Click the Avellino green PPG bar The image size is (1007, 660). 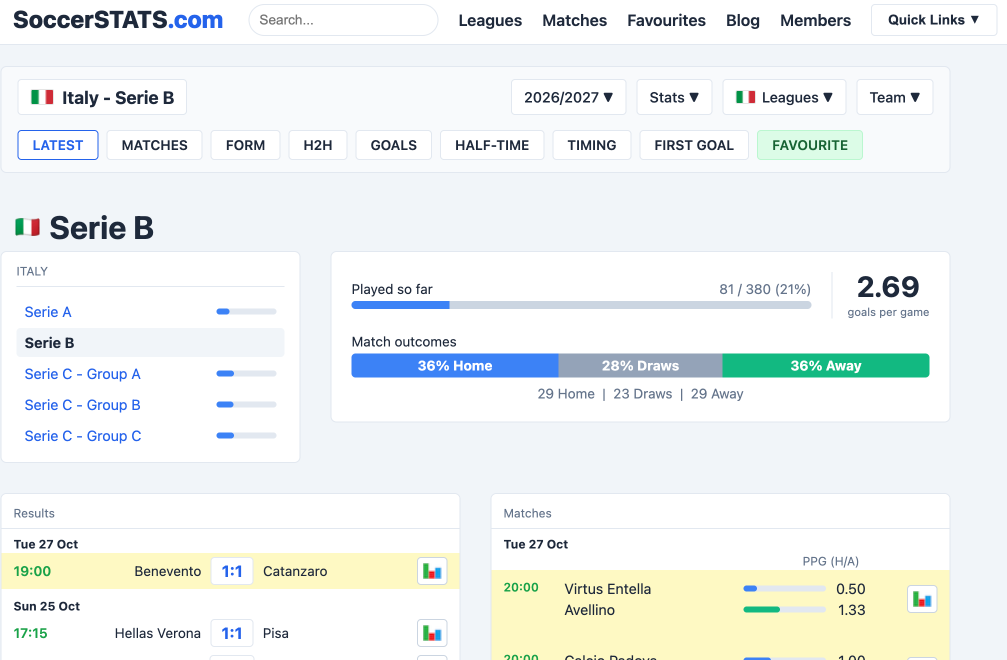[x=784, y=609]
